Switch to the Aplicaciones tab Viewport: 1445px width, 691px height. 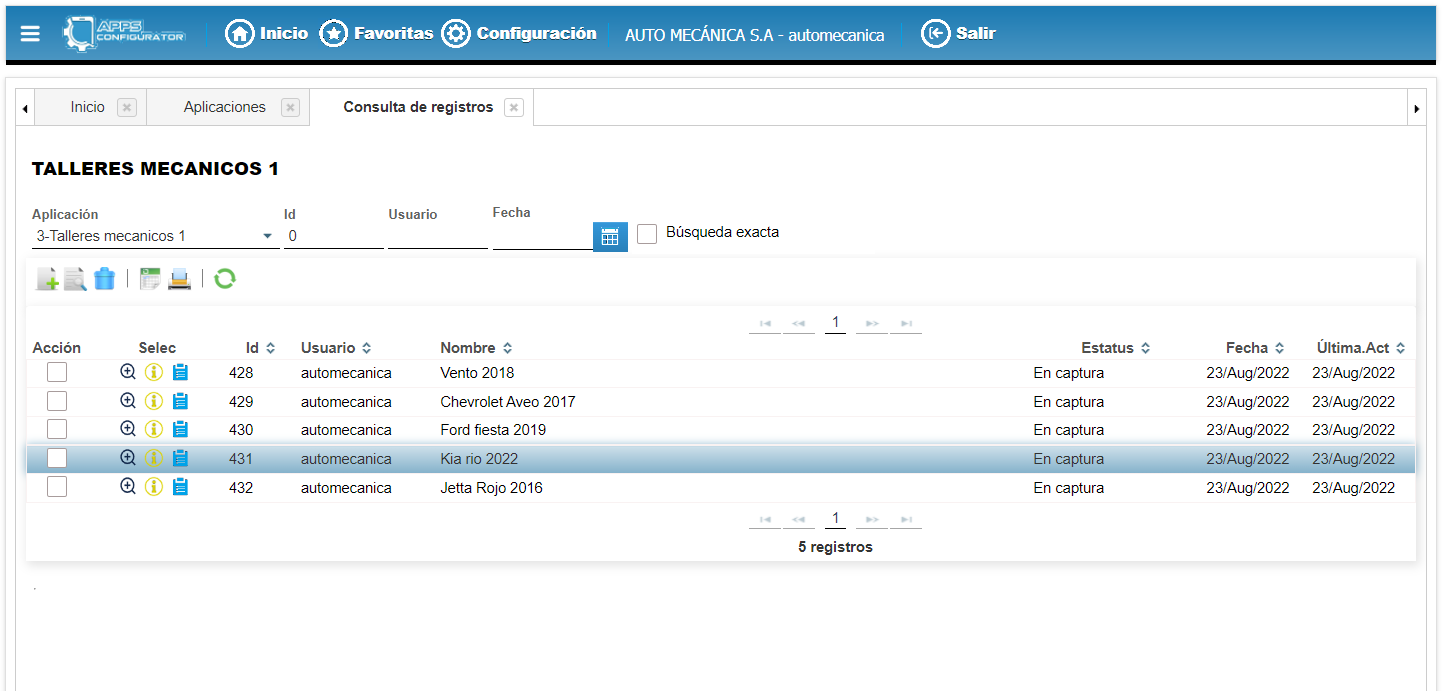click(x=224, y=107)
